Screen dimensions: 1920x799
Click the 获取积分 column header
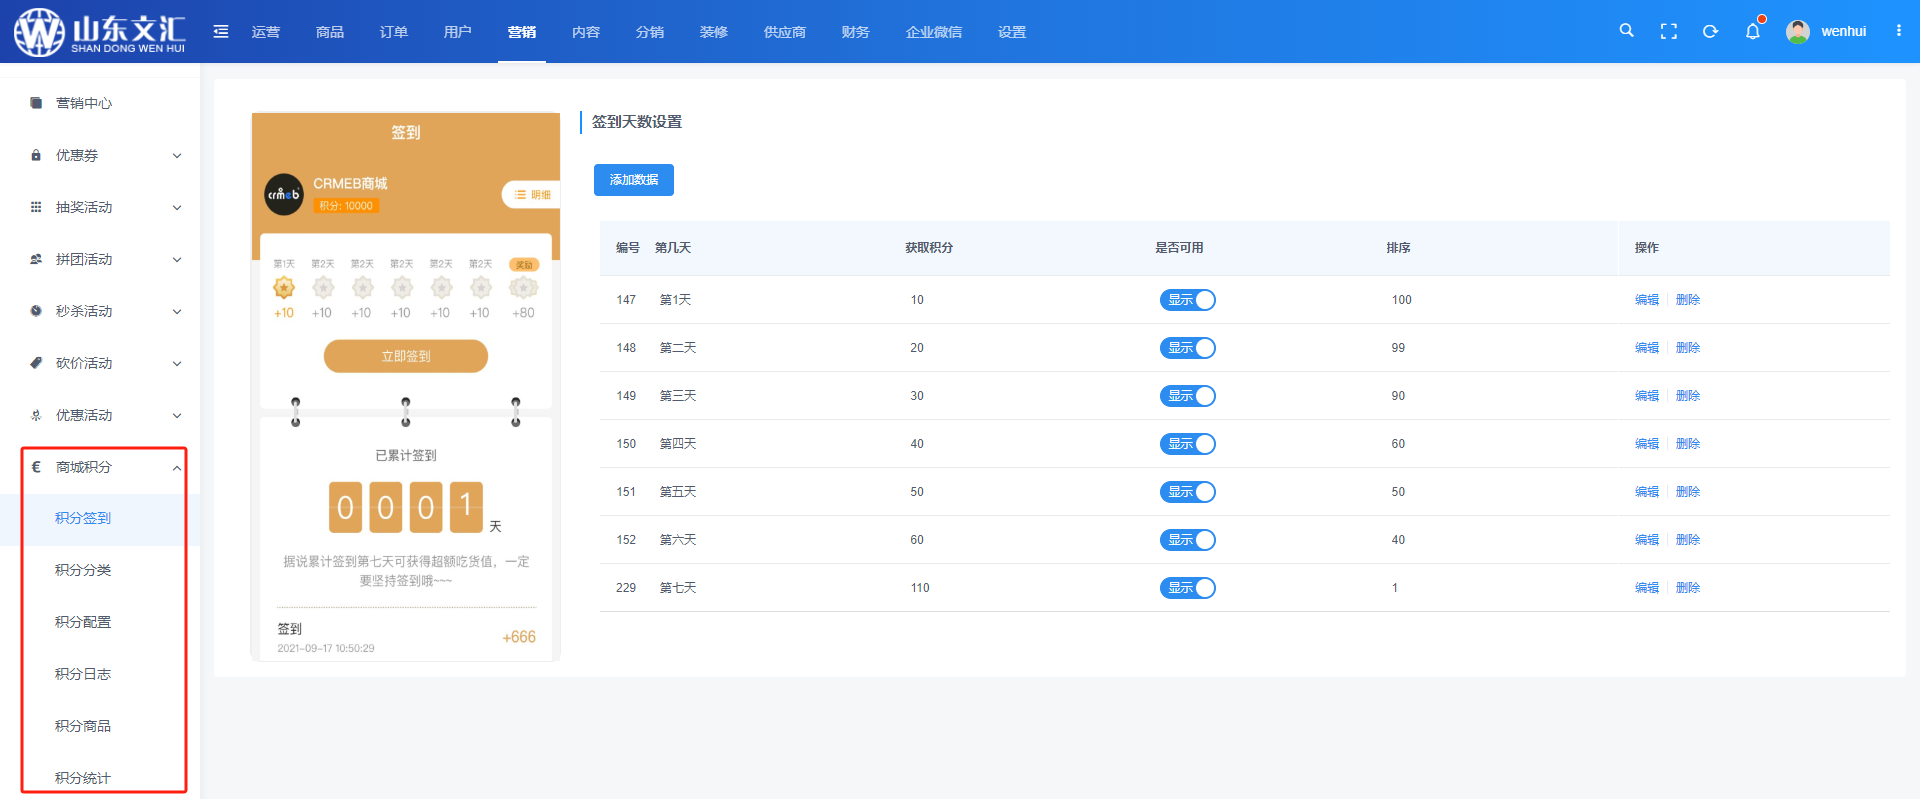click(929, 248)
